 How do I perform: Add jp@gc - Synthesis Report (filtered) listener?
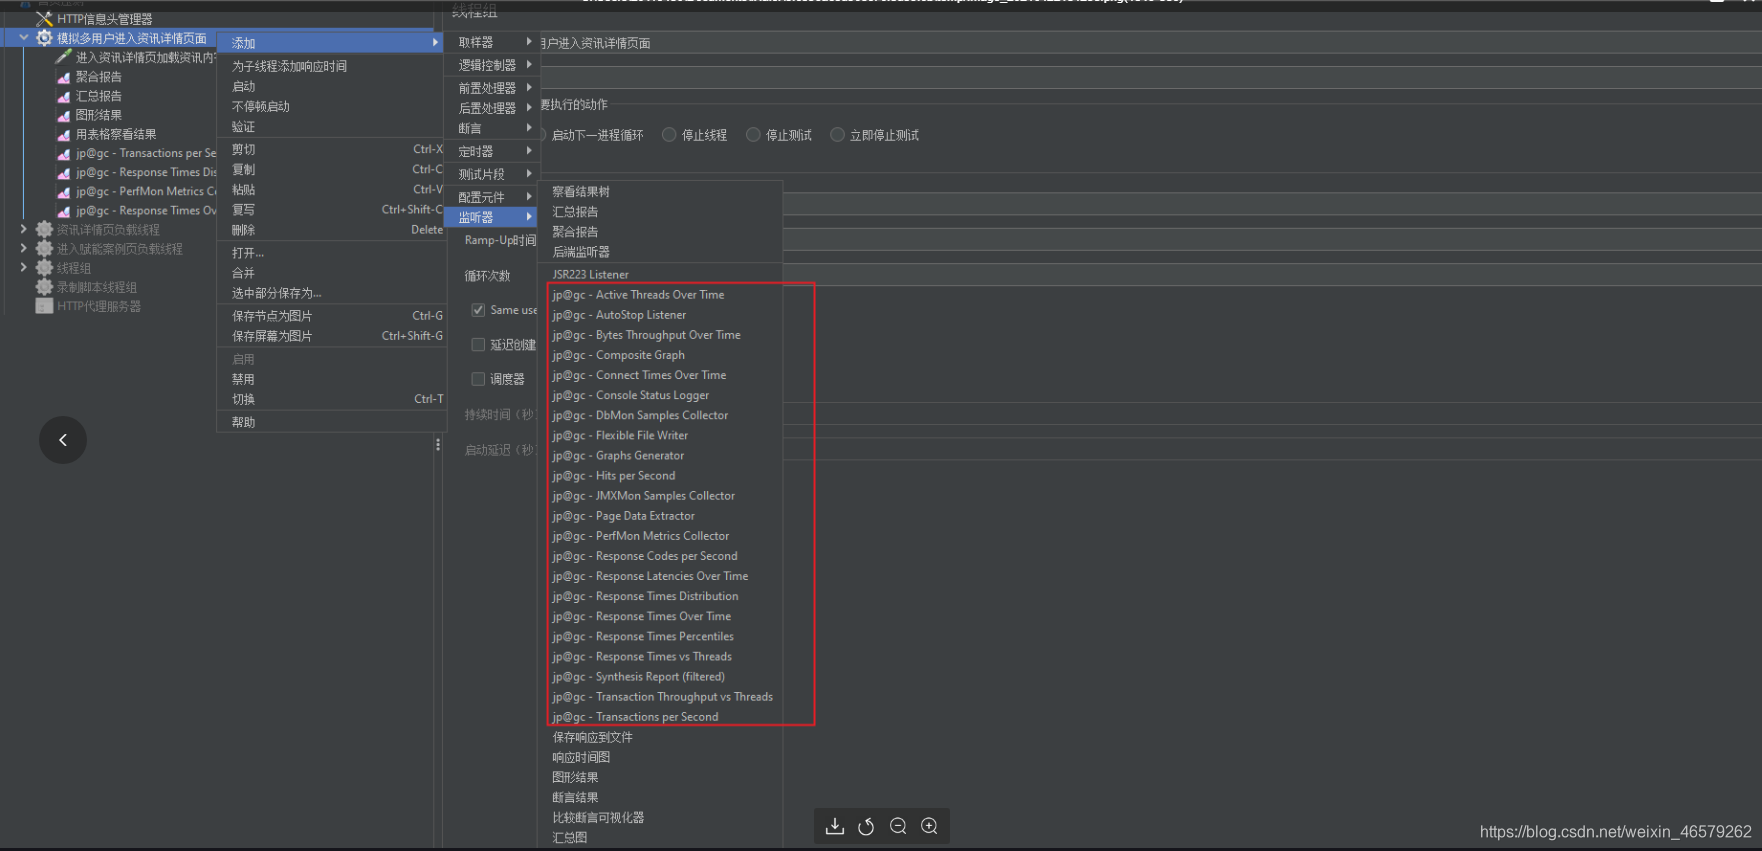coord(661,677)
